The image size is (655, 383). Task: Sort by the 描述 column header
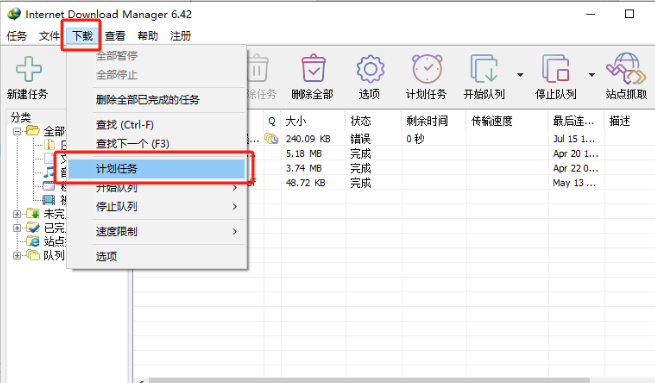pyautogui.click(x=629, y=121)
